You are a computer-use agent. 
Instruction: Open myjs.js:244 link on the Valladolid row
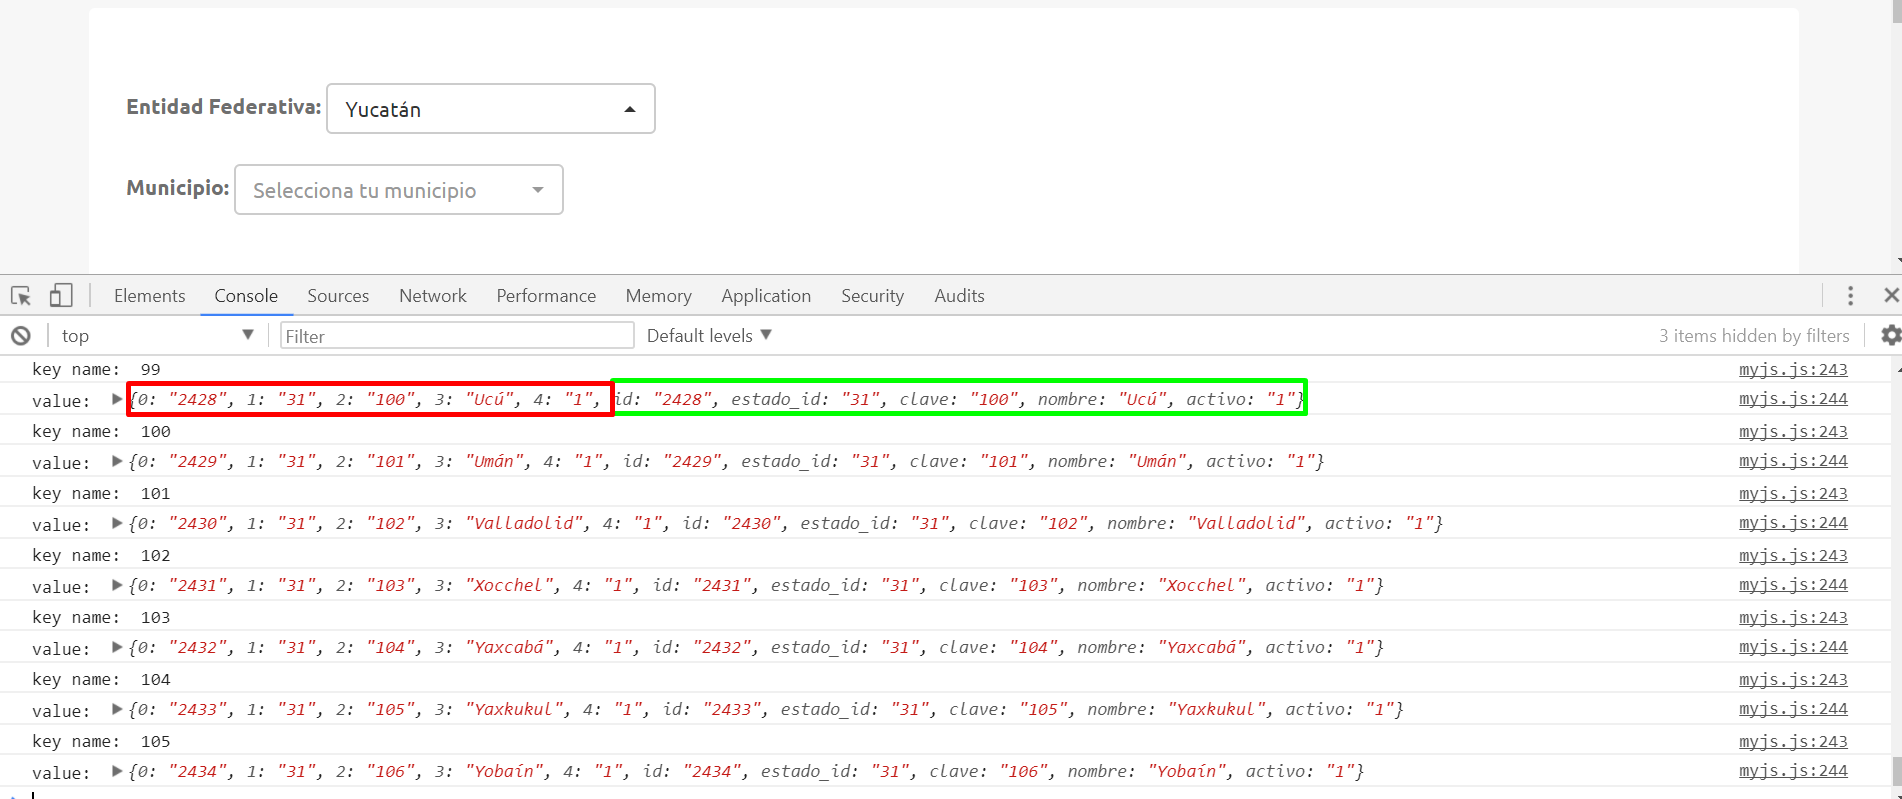1793,523
